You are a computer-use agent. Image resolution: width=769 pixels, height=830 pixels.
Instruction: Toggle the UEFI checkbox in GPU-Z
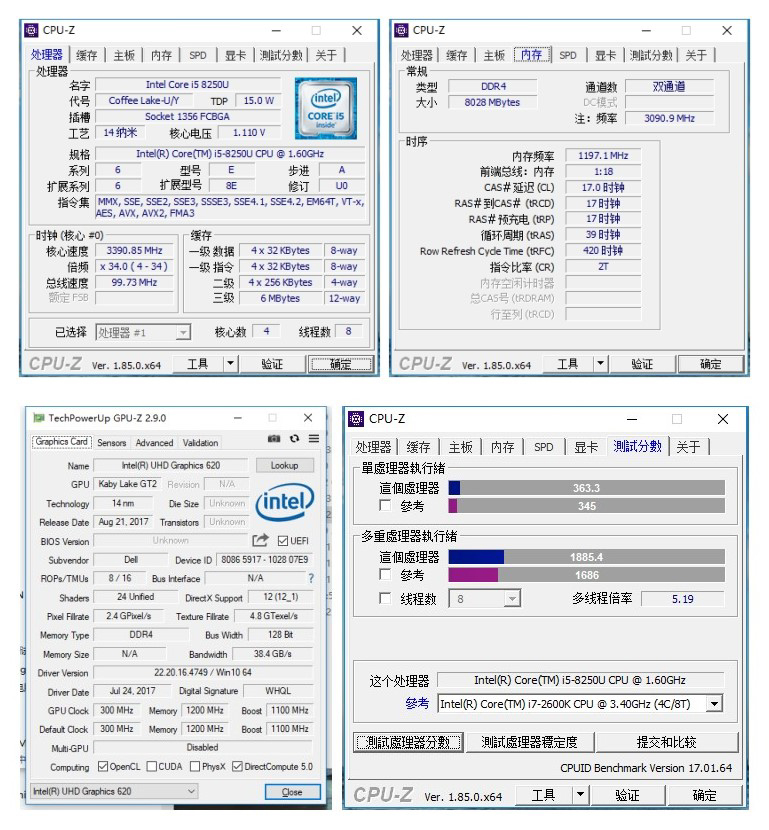pyautogui.click(x=283, y=541)
